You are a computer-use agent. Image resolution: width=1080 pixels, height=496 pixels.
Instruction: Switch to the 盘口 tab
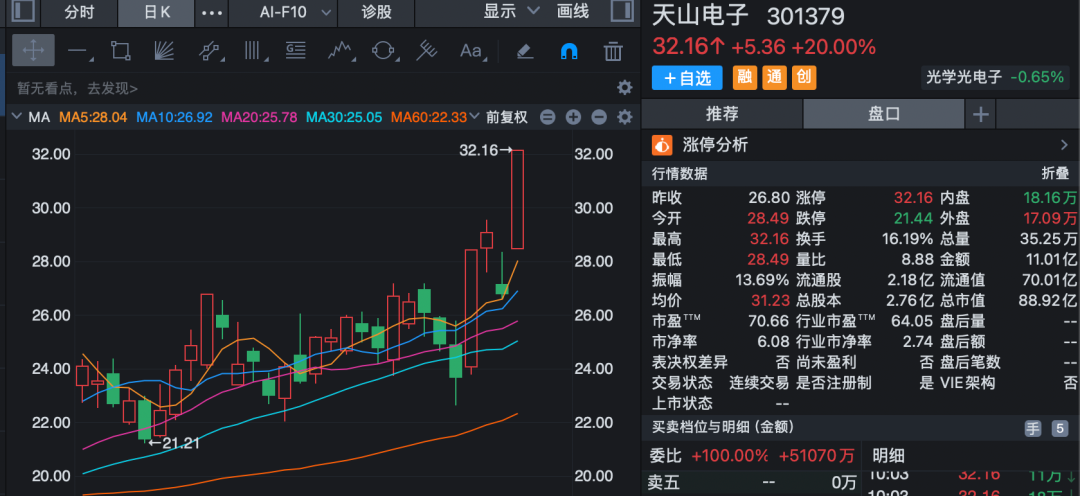[x=884, y=114]
